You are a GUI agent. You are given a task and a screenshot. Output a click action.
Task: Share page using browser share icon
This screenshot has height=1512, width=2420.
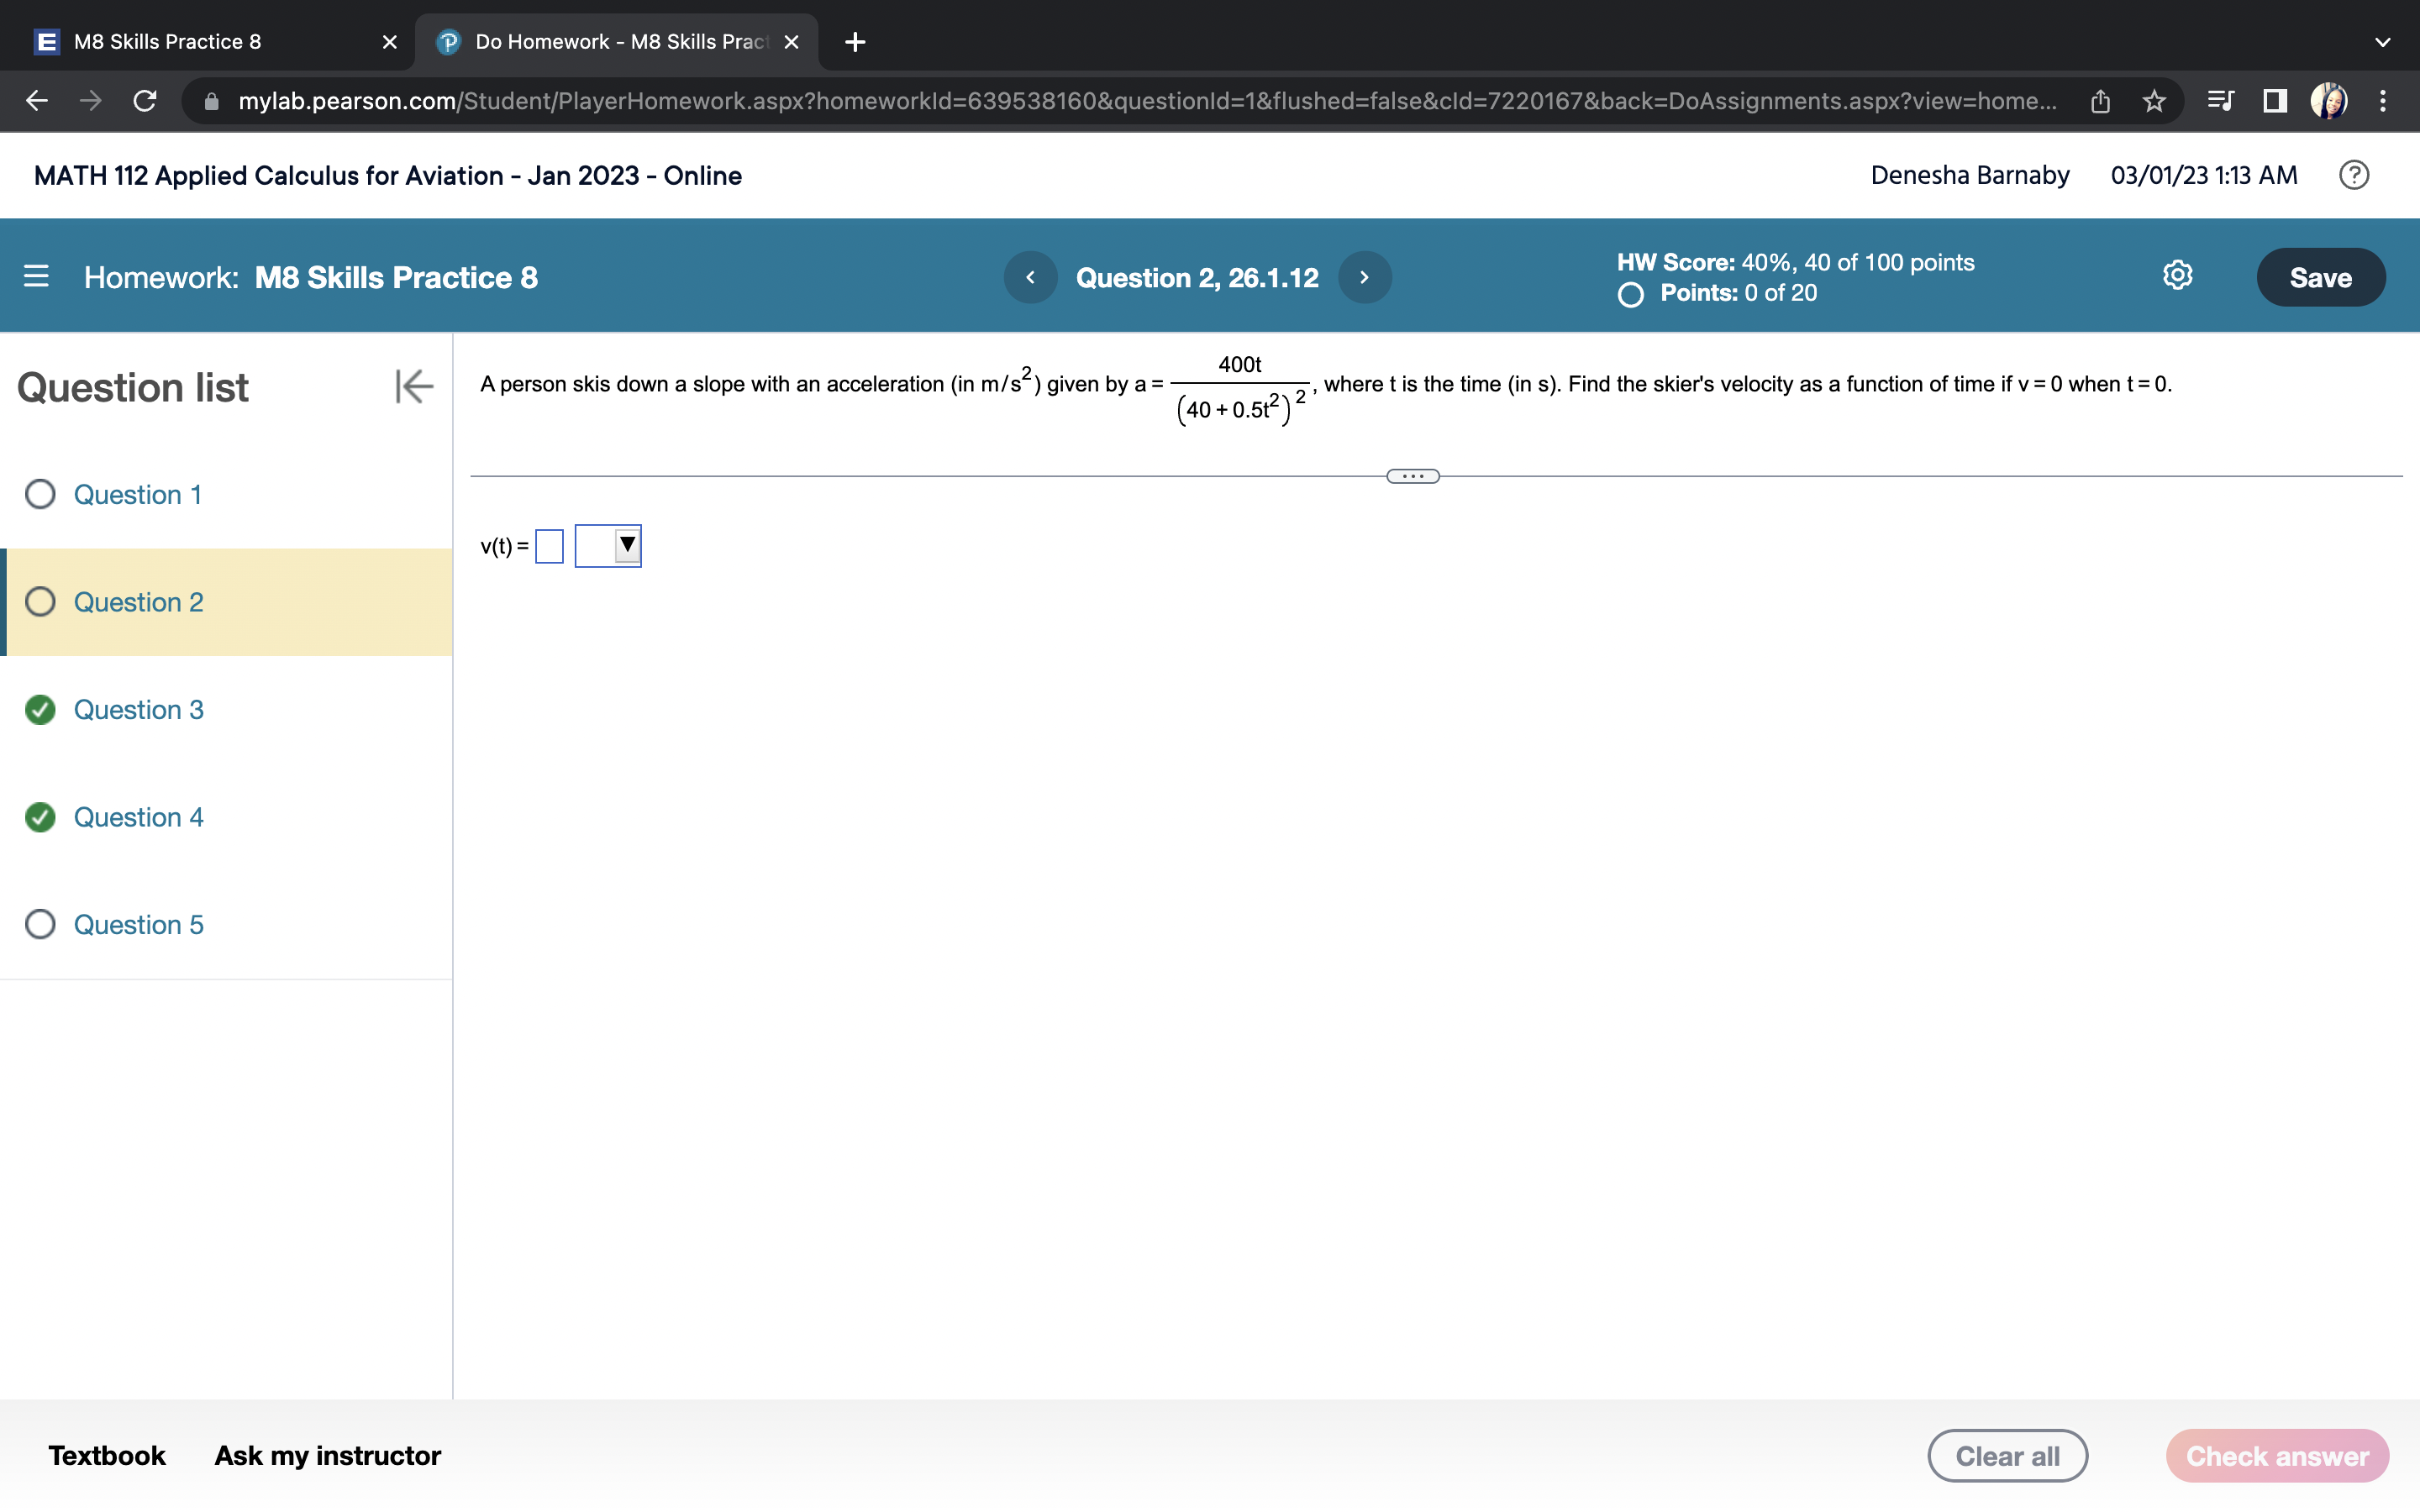coord(2100,101)
